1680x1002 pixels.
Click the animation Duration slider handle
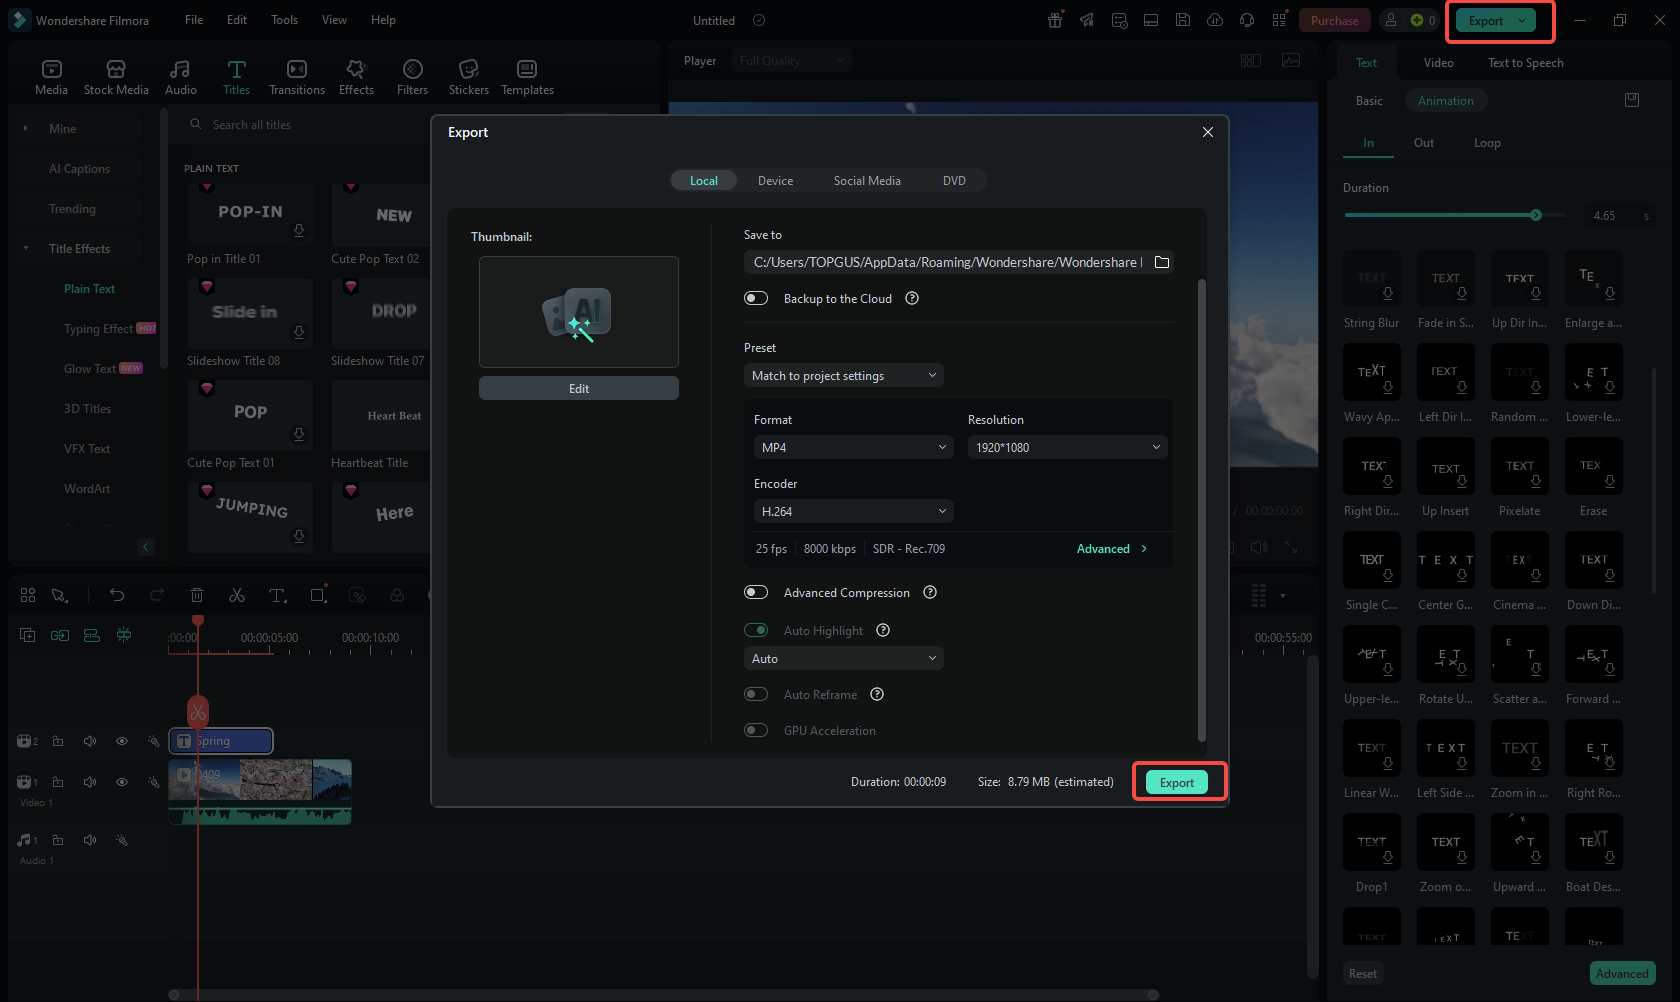point(1536,215)
